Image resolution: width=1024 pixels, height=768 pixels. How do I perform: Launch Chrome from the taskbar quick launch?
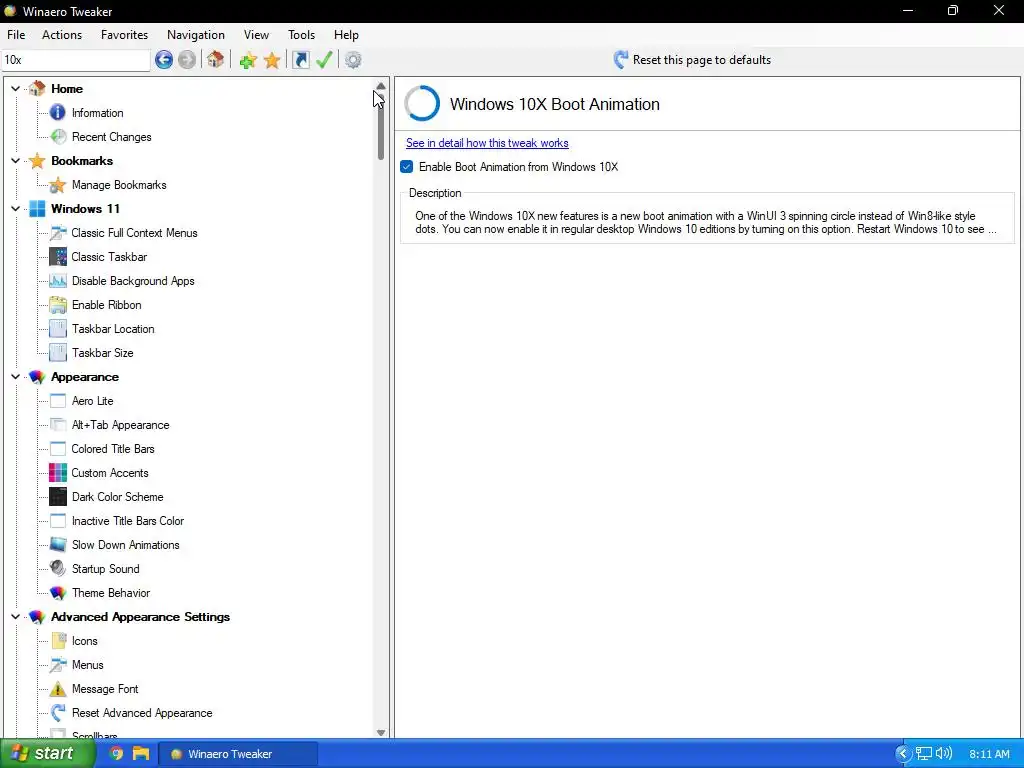point(116,754)
